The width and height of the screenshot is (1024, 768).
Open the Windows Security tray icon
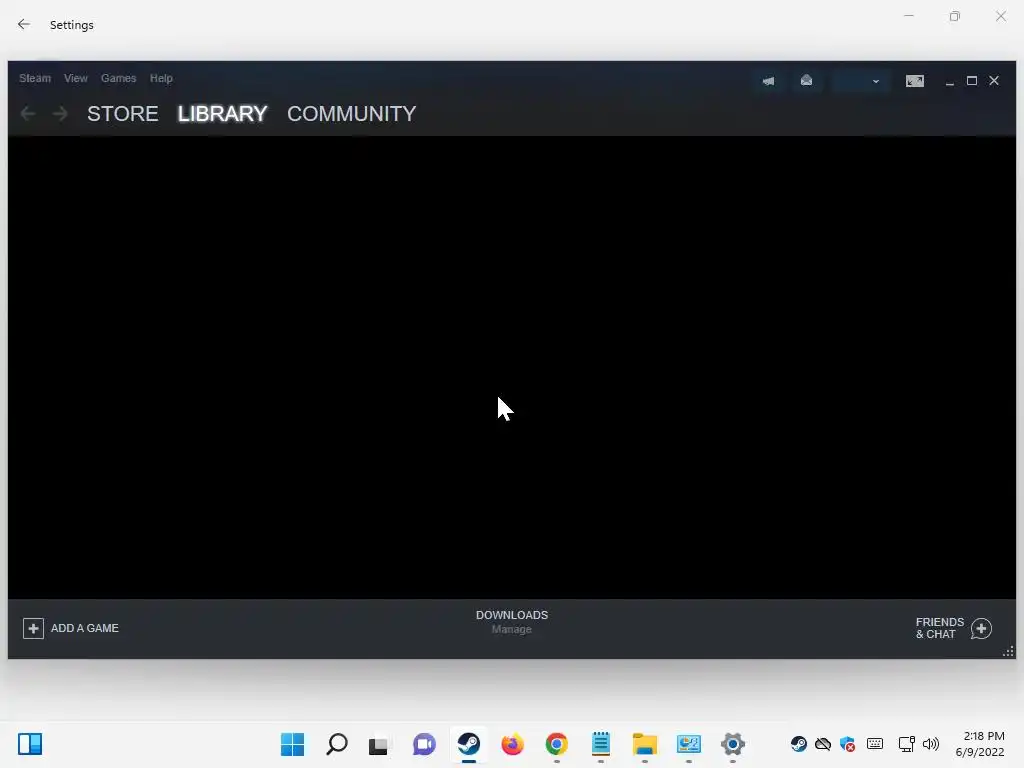click(x=848, y=744)
